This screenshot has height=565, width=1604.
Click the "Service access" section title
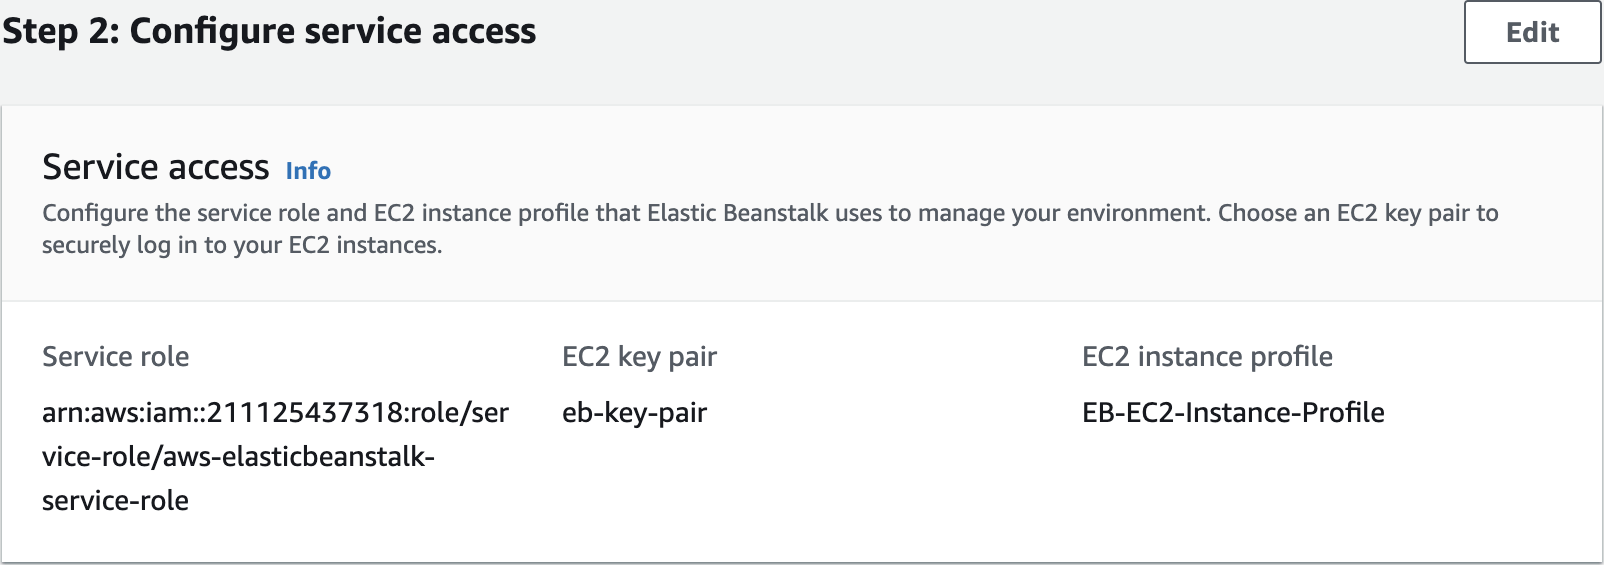tap(155, 167)
